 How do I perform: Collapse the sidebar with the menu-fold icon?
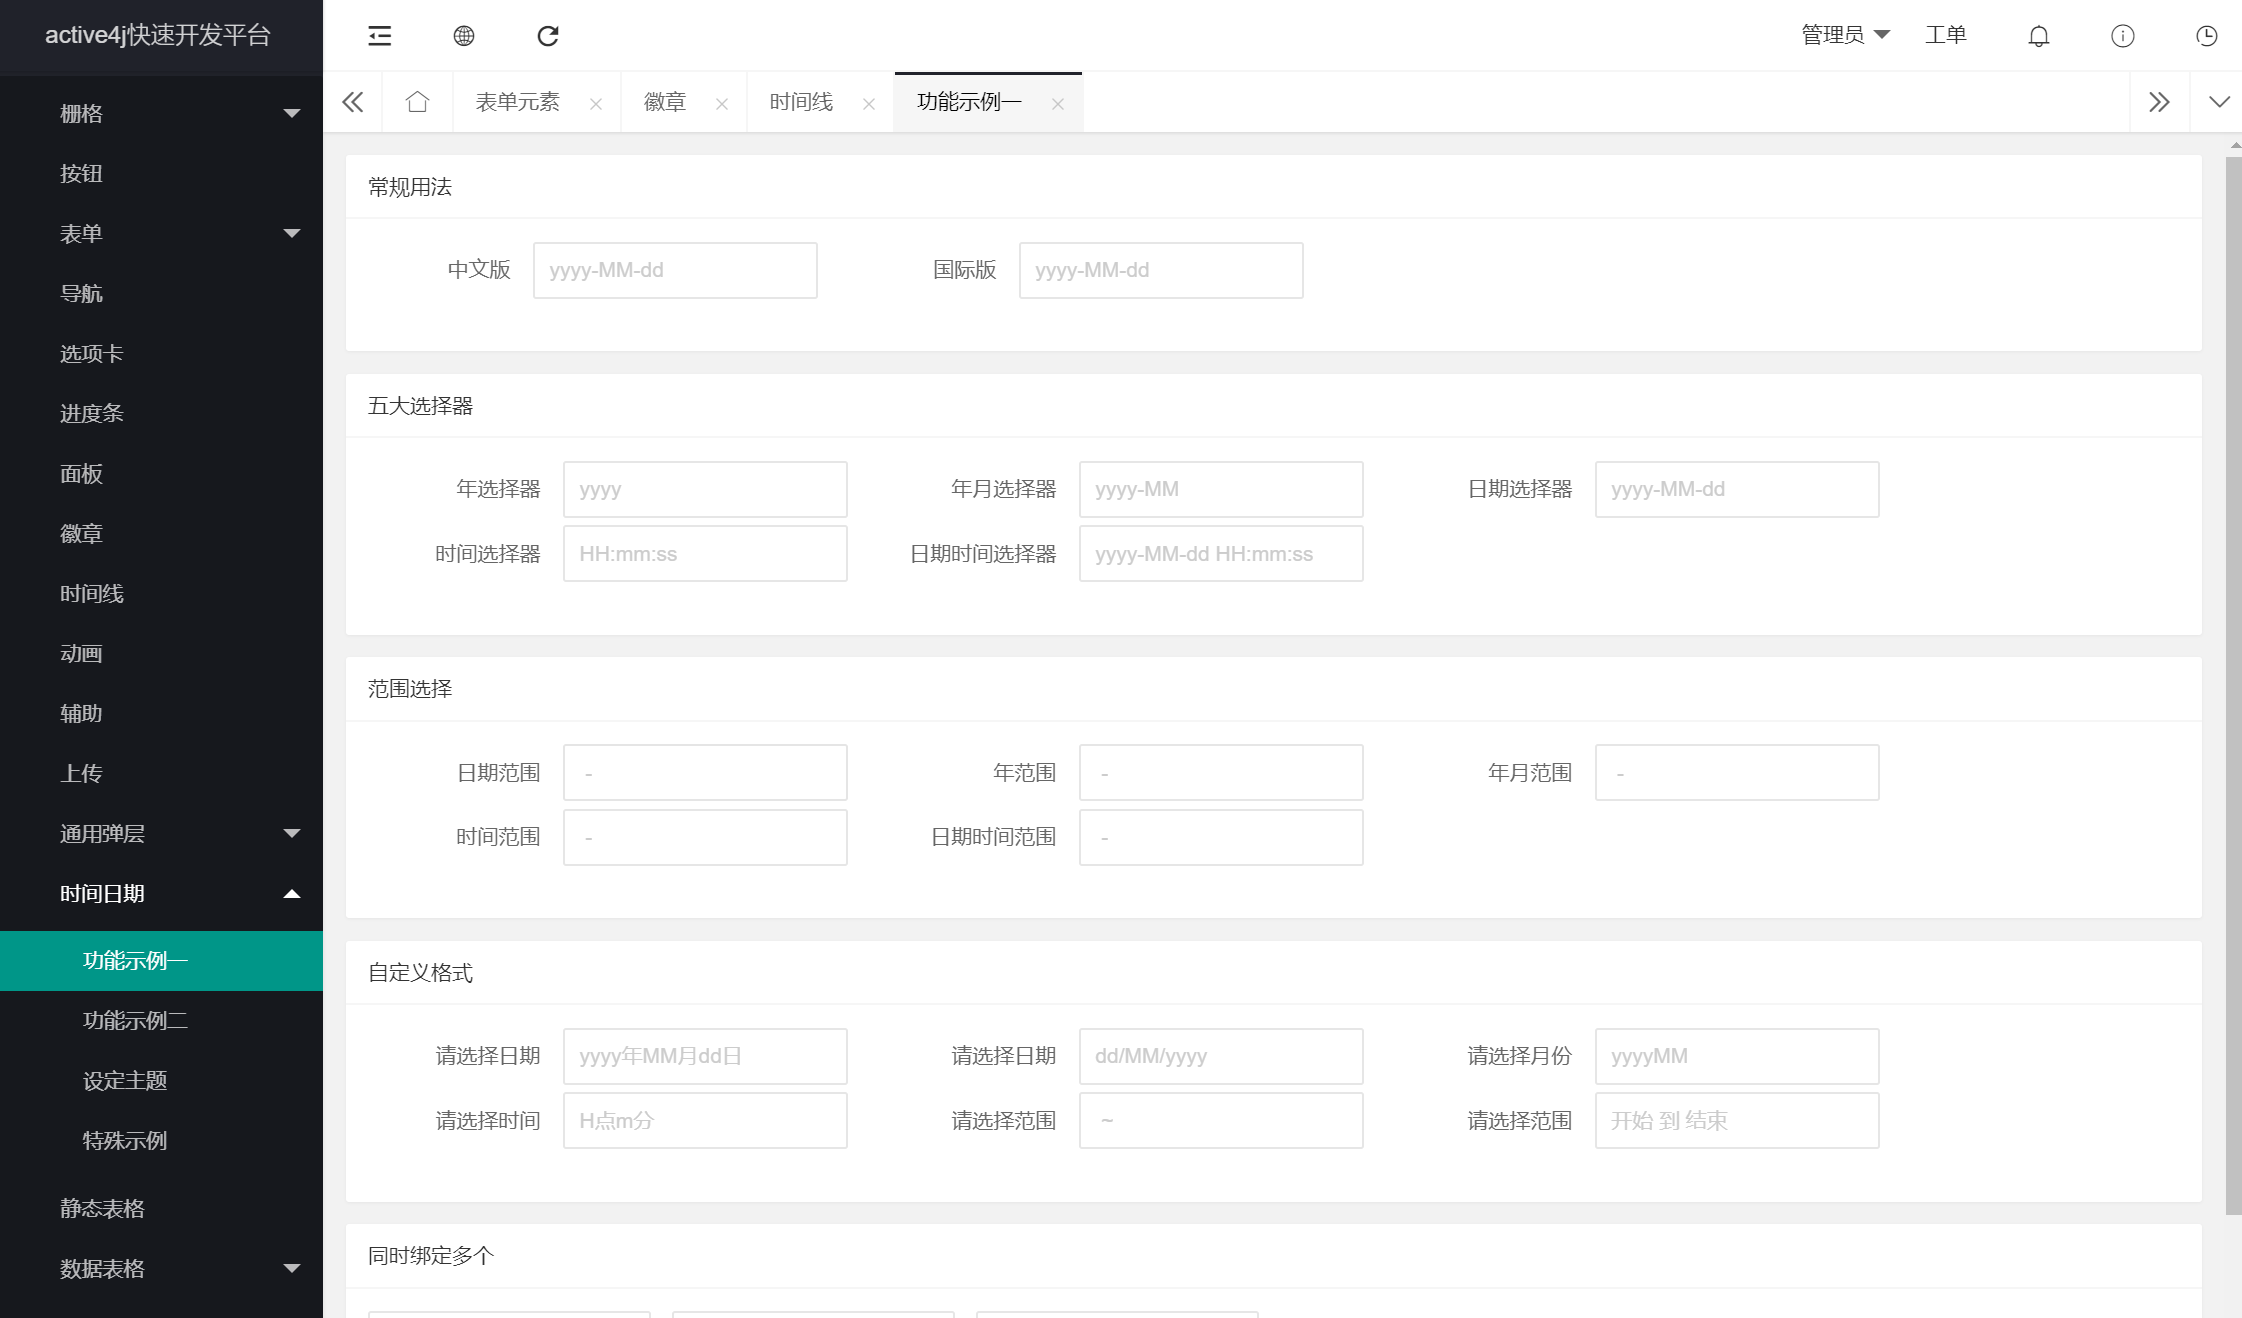pos(380,36)
